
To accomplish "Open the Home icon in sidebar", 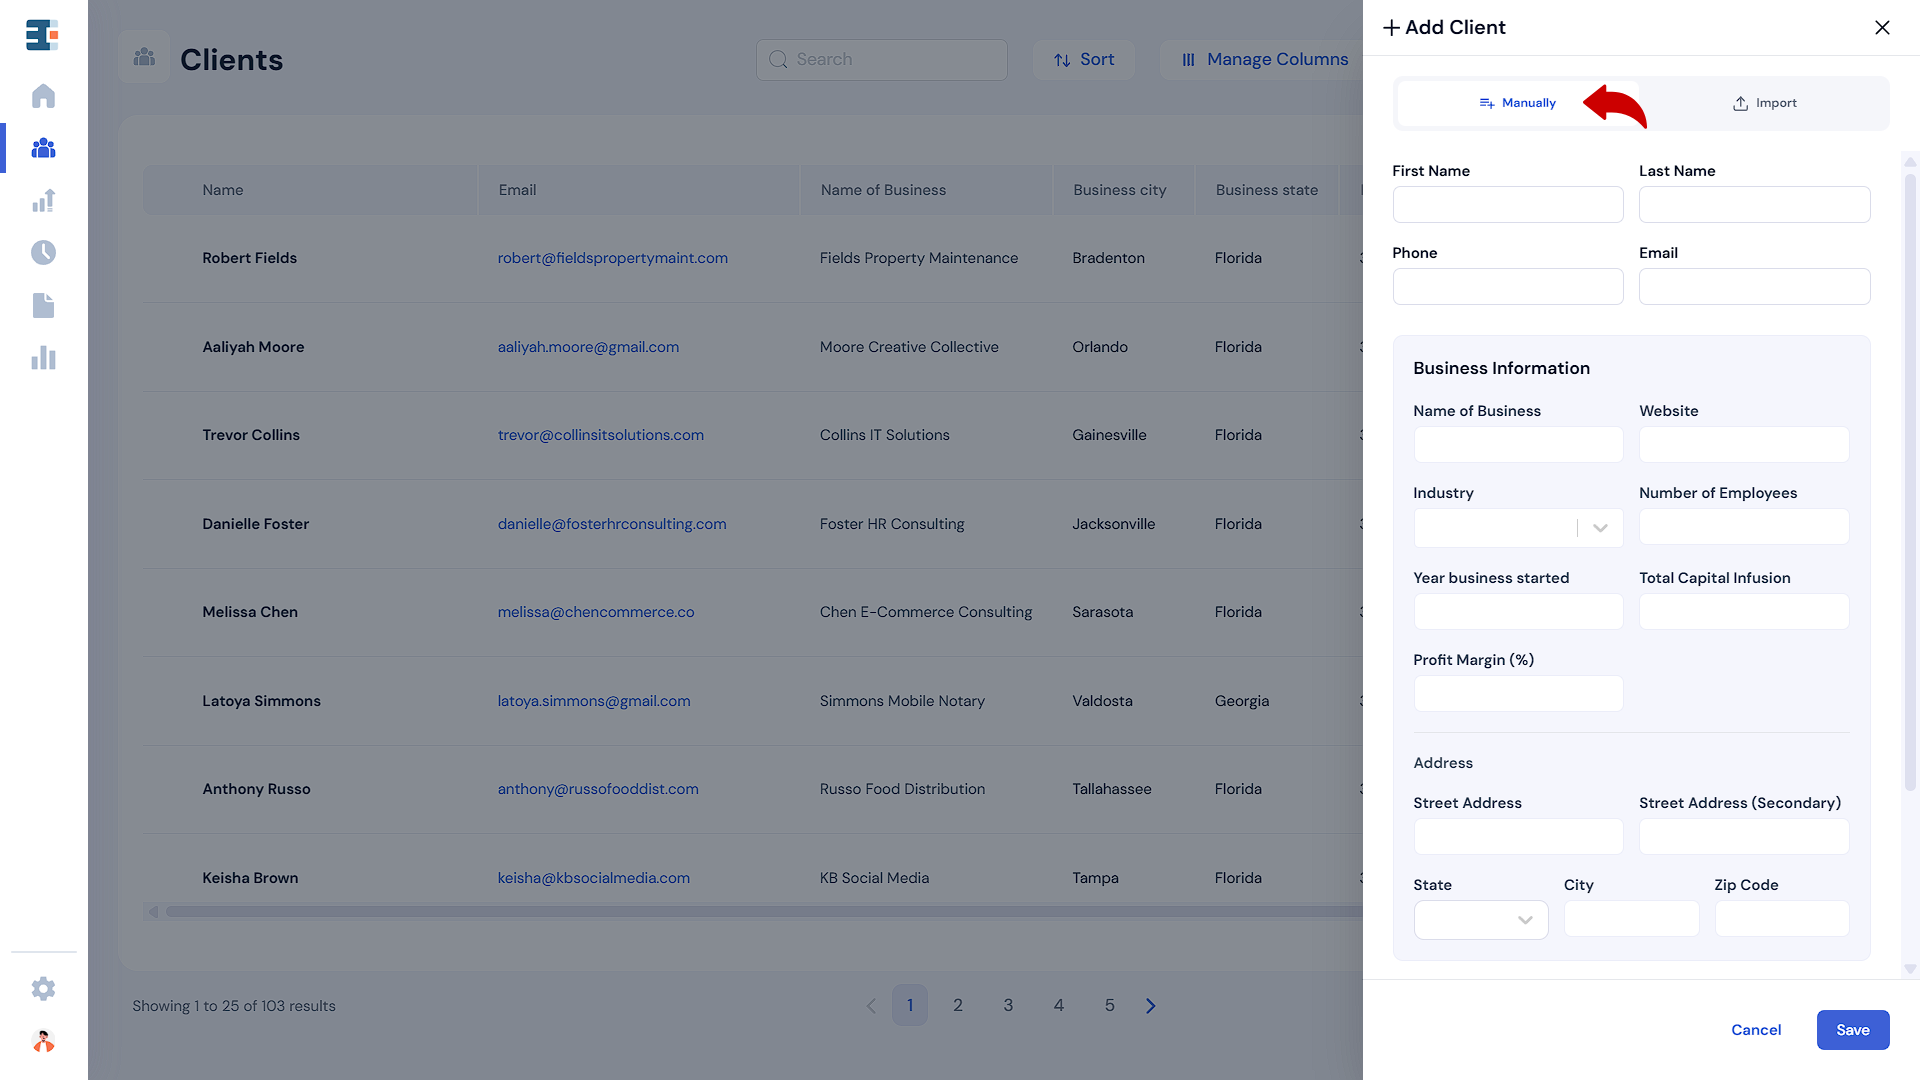I will (43, 96).
